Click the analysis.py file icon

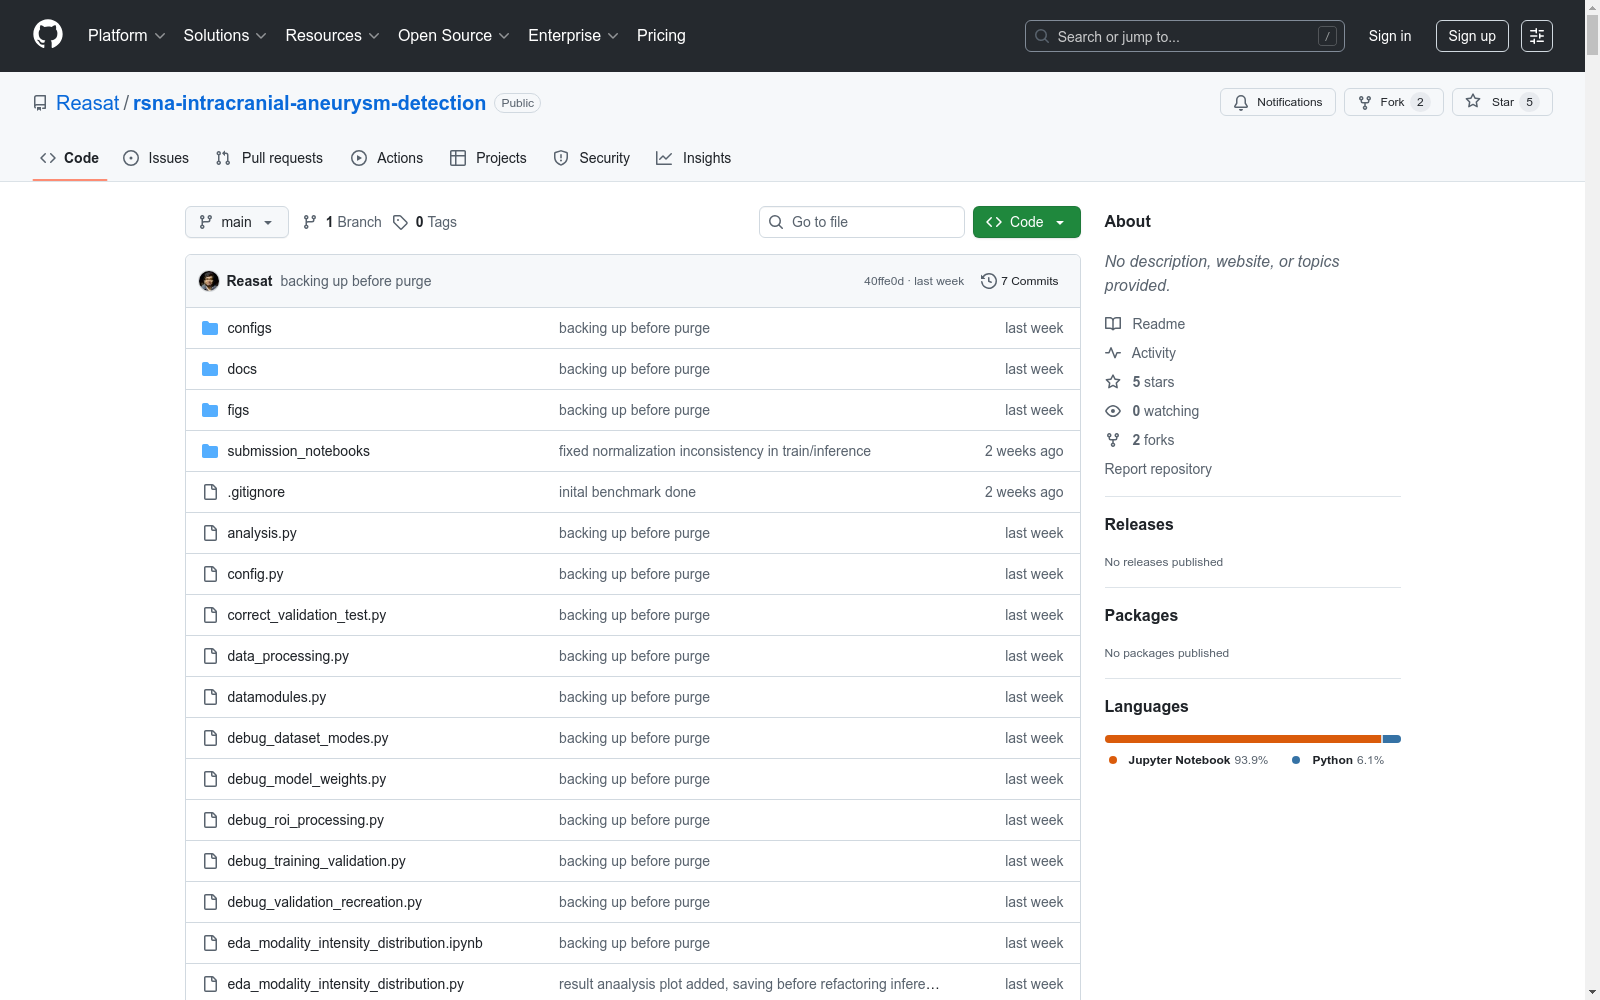(210, 533)
